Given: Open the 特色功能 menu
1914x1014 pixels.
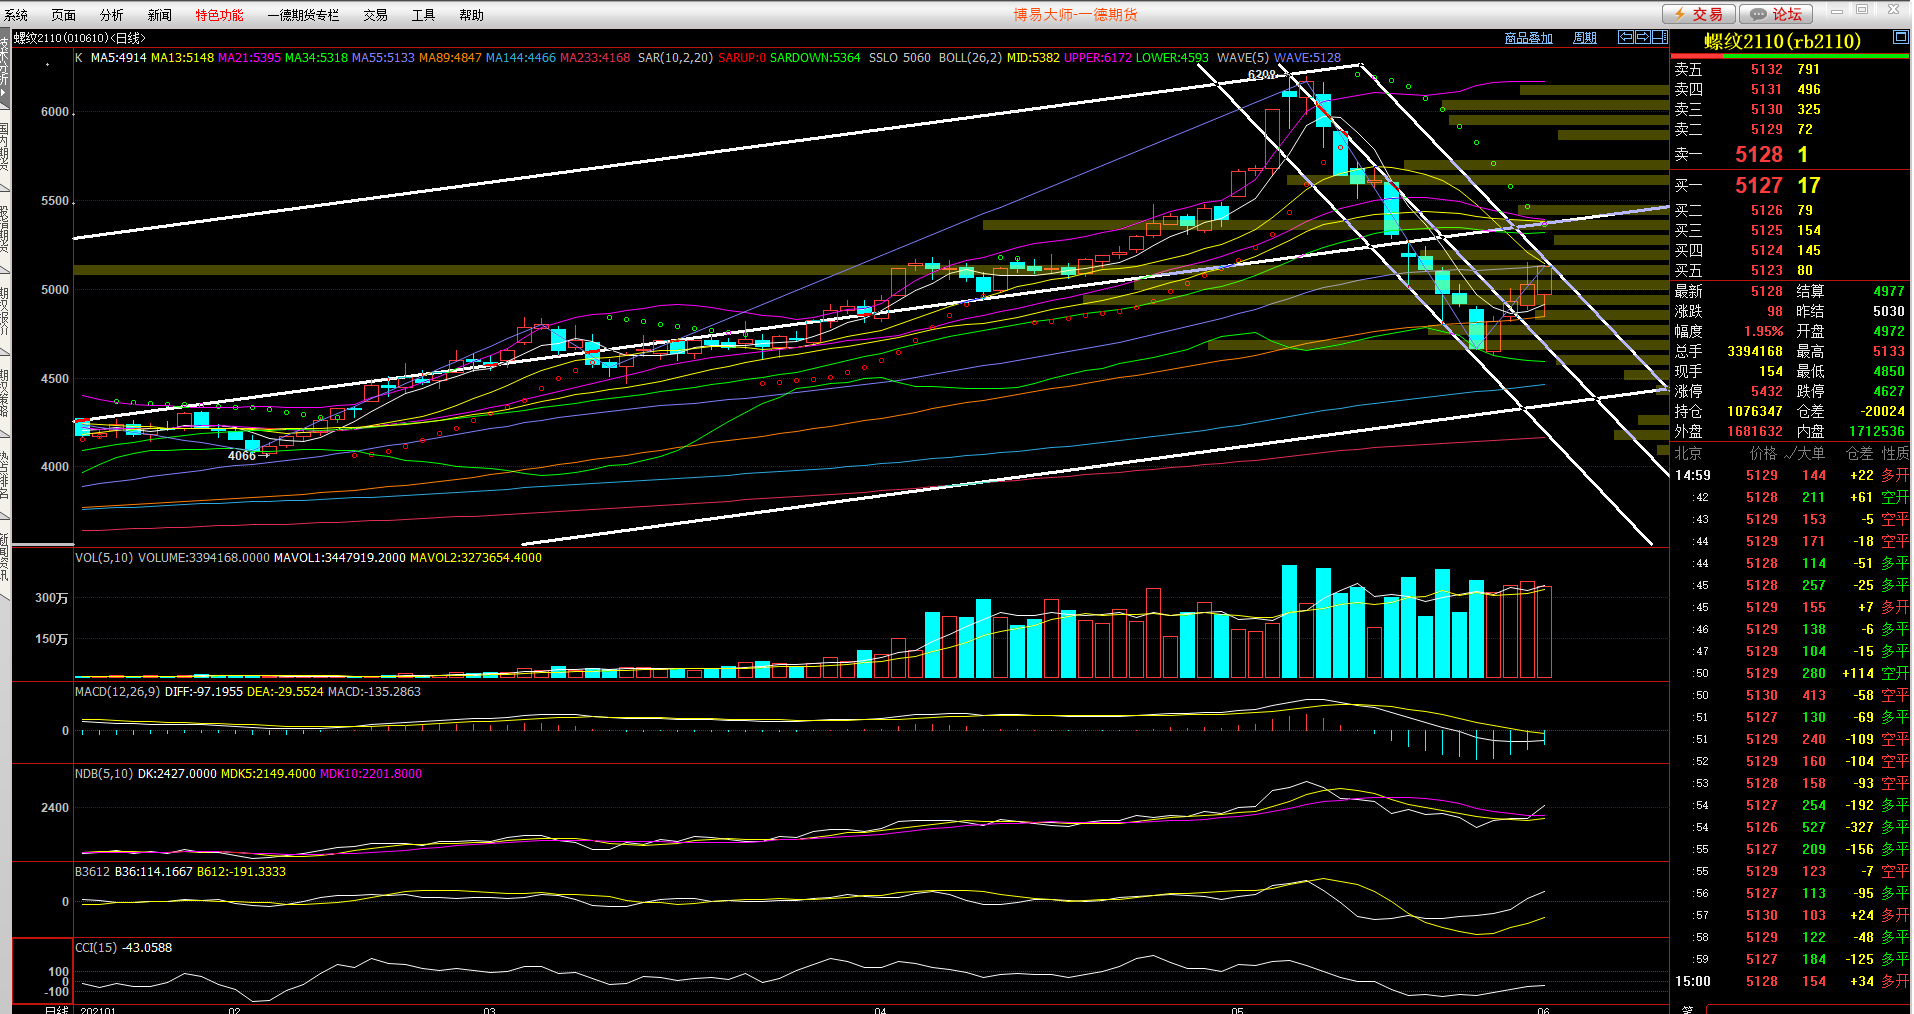Looking at the screenshot, I should click(x=219, y=15).
